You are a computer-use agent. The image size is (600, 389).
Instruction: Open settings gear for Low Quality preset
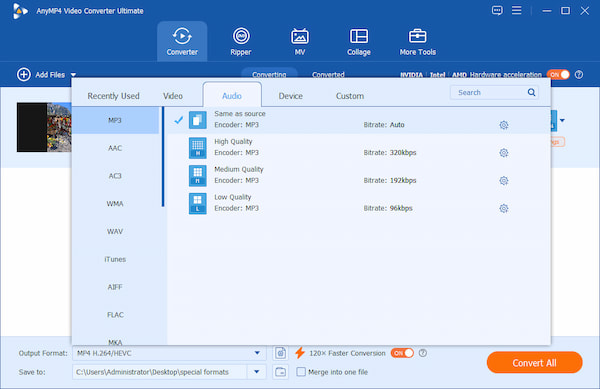click(x=504, y=208)
